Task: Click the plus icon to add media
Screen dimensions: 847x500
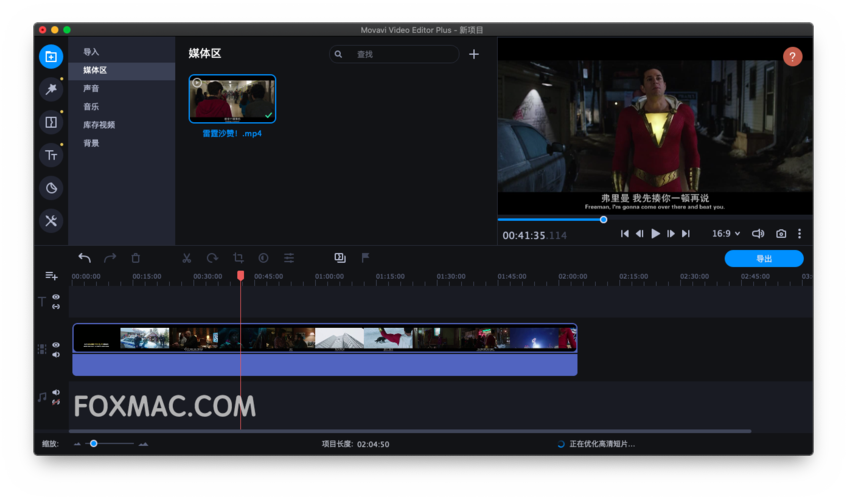Action: point(474,54)
